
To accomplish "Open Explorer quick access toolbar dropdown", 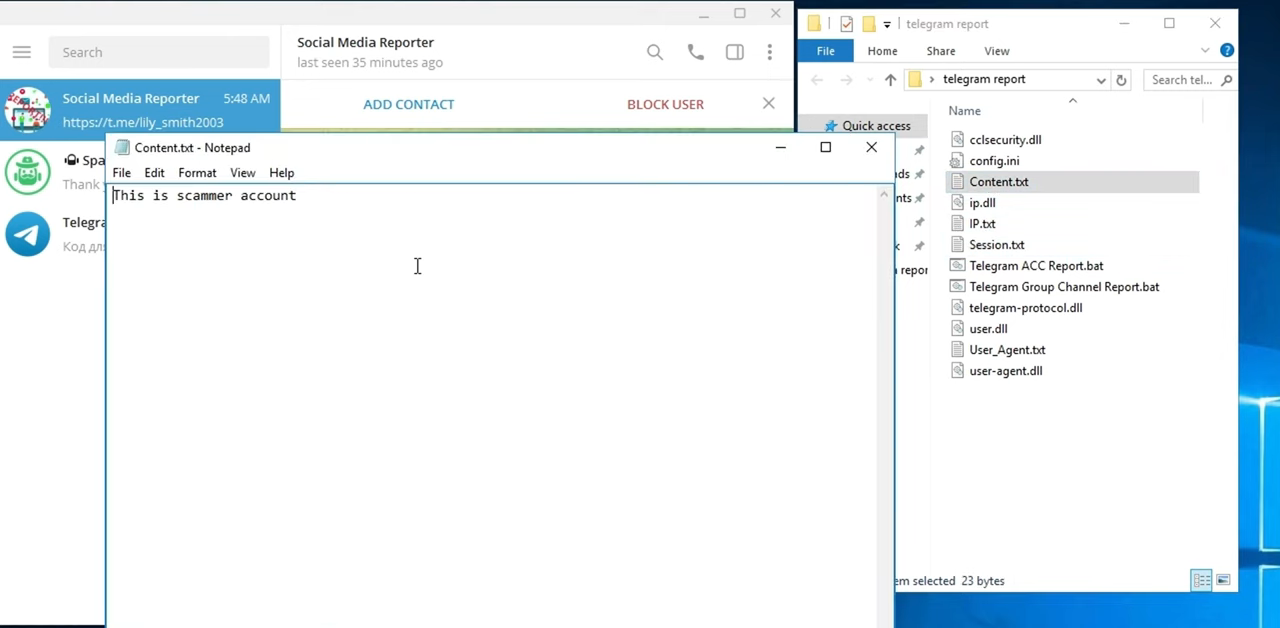I will tap(887, 24).
